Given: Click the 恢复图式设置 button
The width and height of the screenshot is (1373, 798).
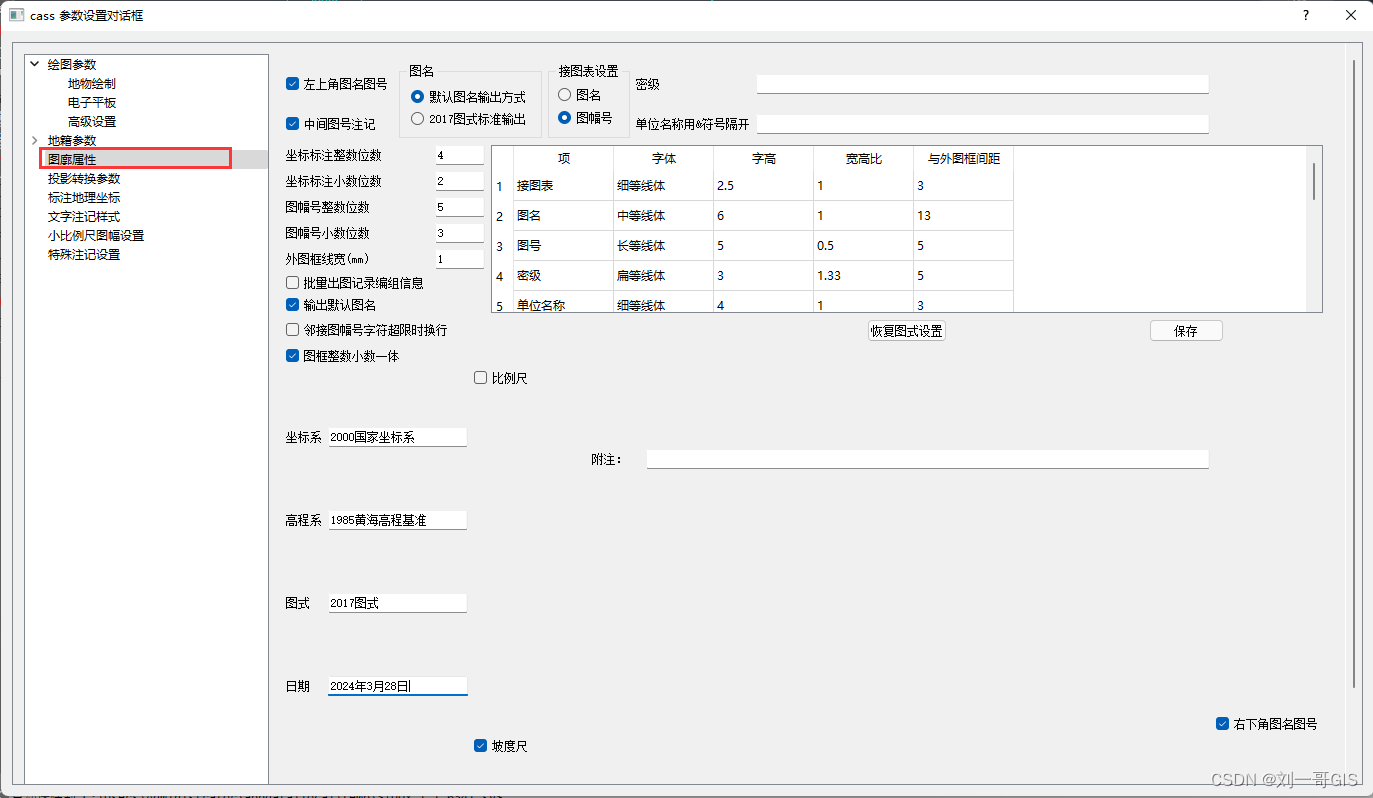Looking at the screenshot, I should (x=906, y=330).
